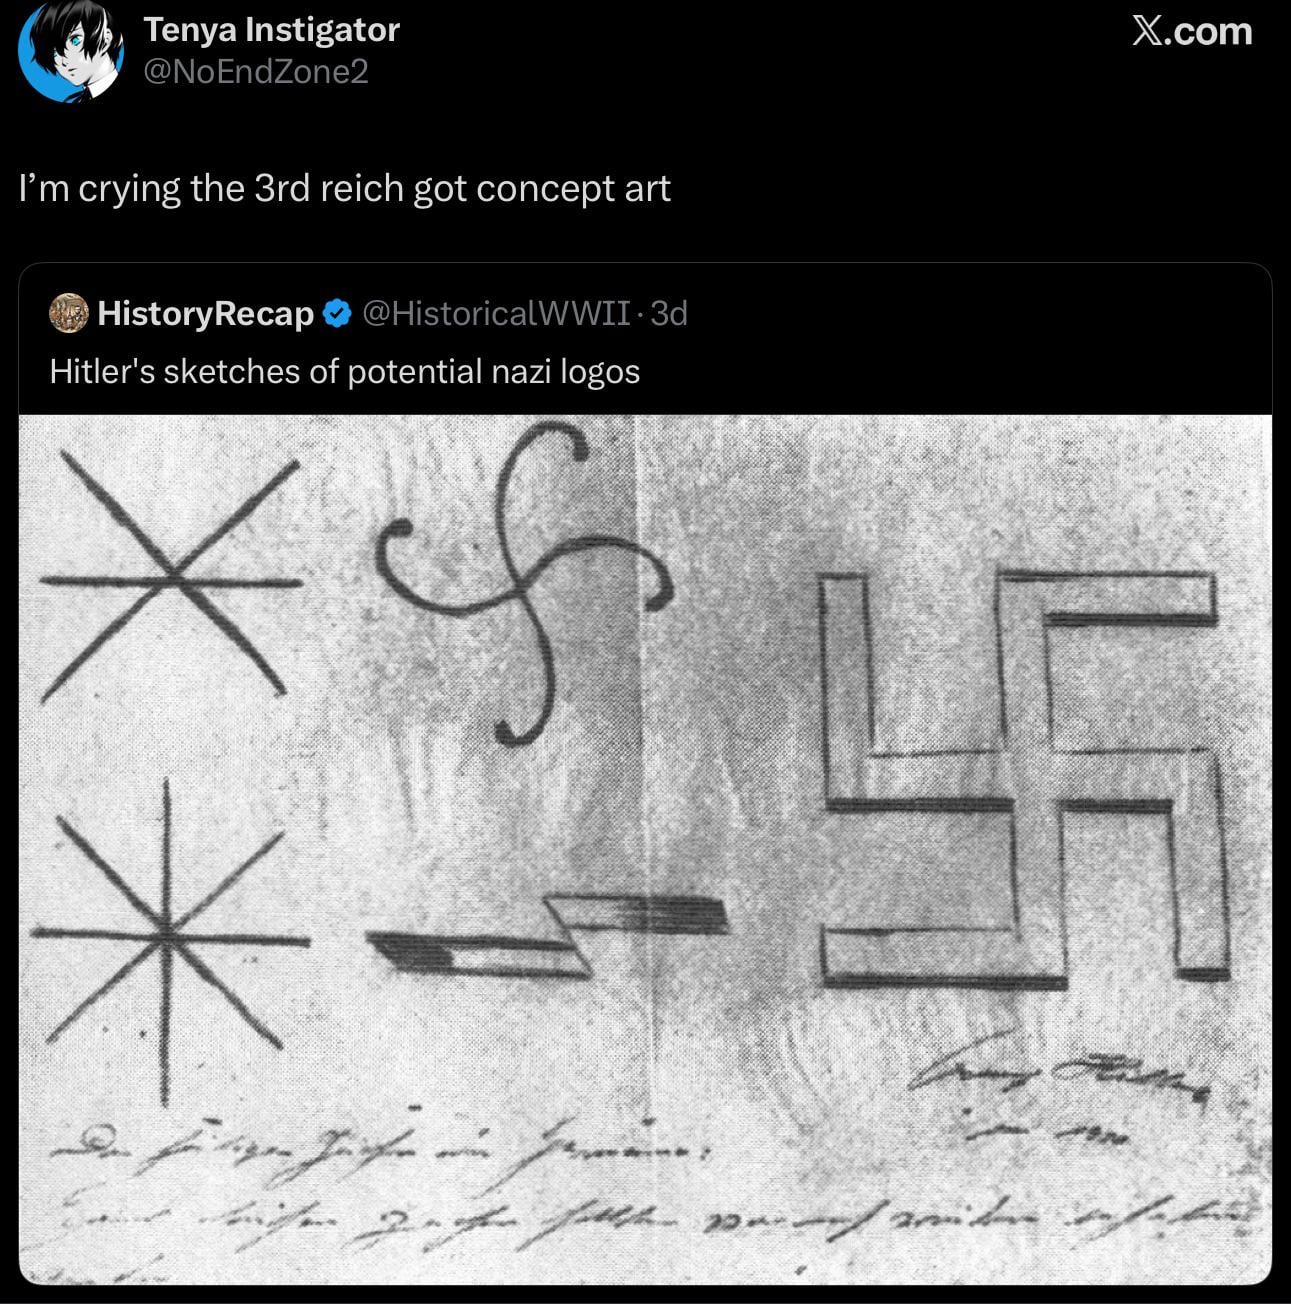Click the large outlined angular symbol sketch
This screenshot has width=1291, height=1304.
pos(1023,779)
